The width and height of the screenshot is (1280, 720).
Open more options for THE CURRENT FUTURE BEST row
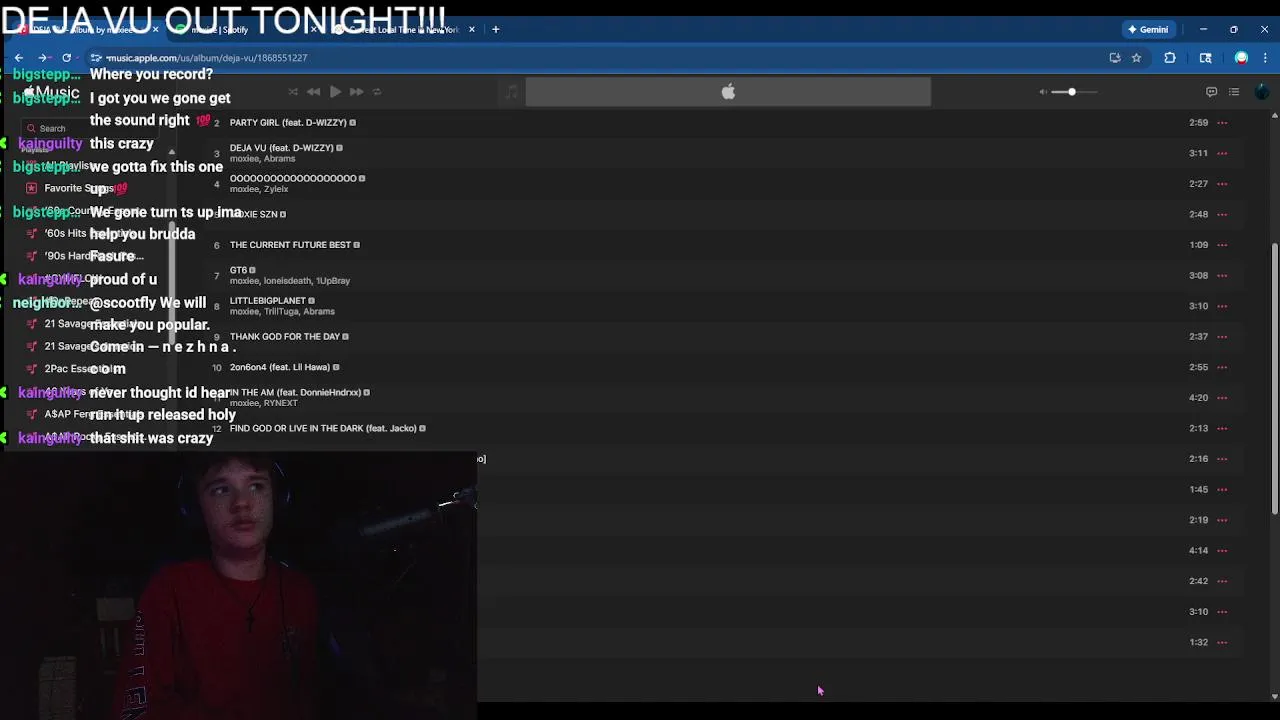point(1222,245)
